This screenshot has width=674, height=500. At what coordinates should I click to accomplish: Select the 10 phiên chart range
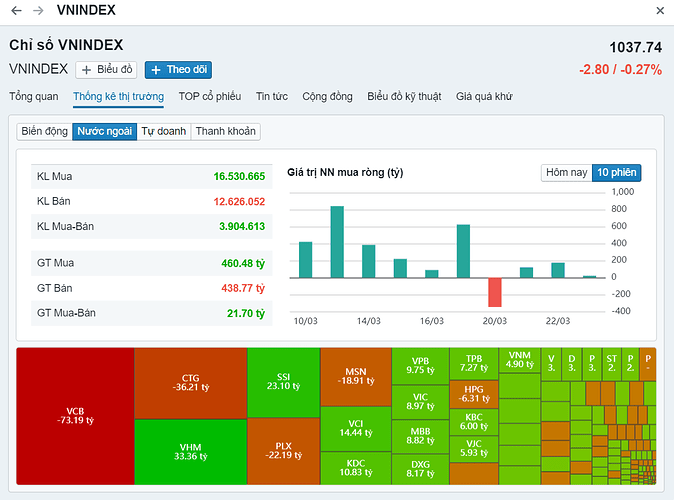tap(617, 172)
